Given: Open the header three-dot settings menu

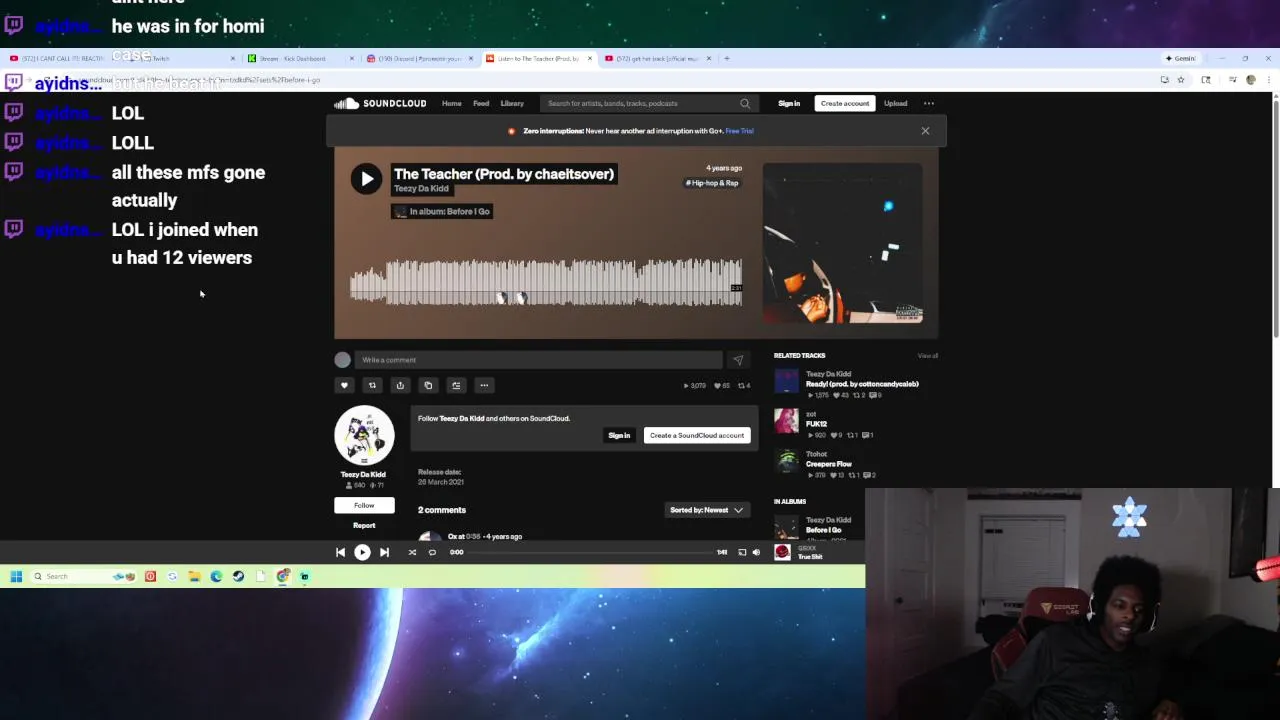Looking at the screenshot, I should [x=929, y=103].
